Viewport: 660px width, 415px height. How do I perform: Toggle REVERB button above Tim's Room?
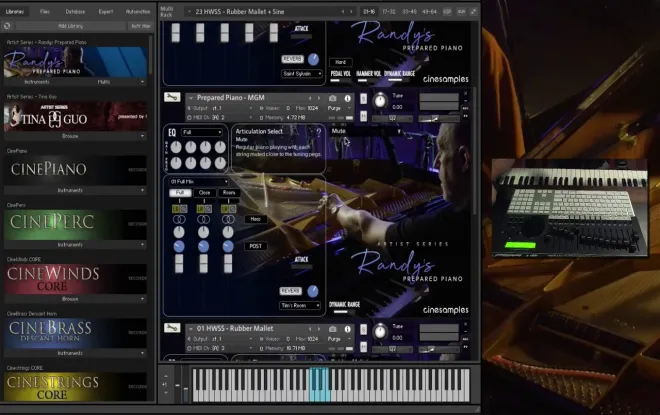coord(290,291)
